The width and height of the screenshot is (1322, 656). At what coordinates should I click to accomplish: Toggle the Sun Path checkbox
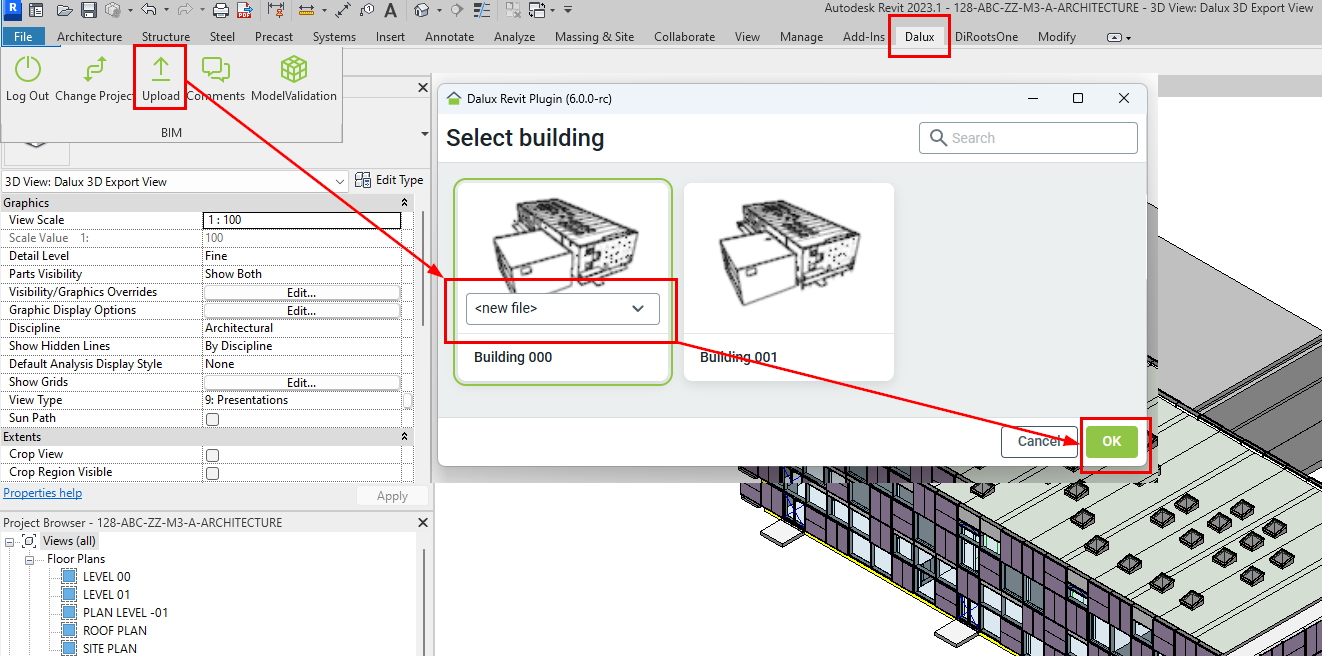click(x=212, y=419)
